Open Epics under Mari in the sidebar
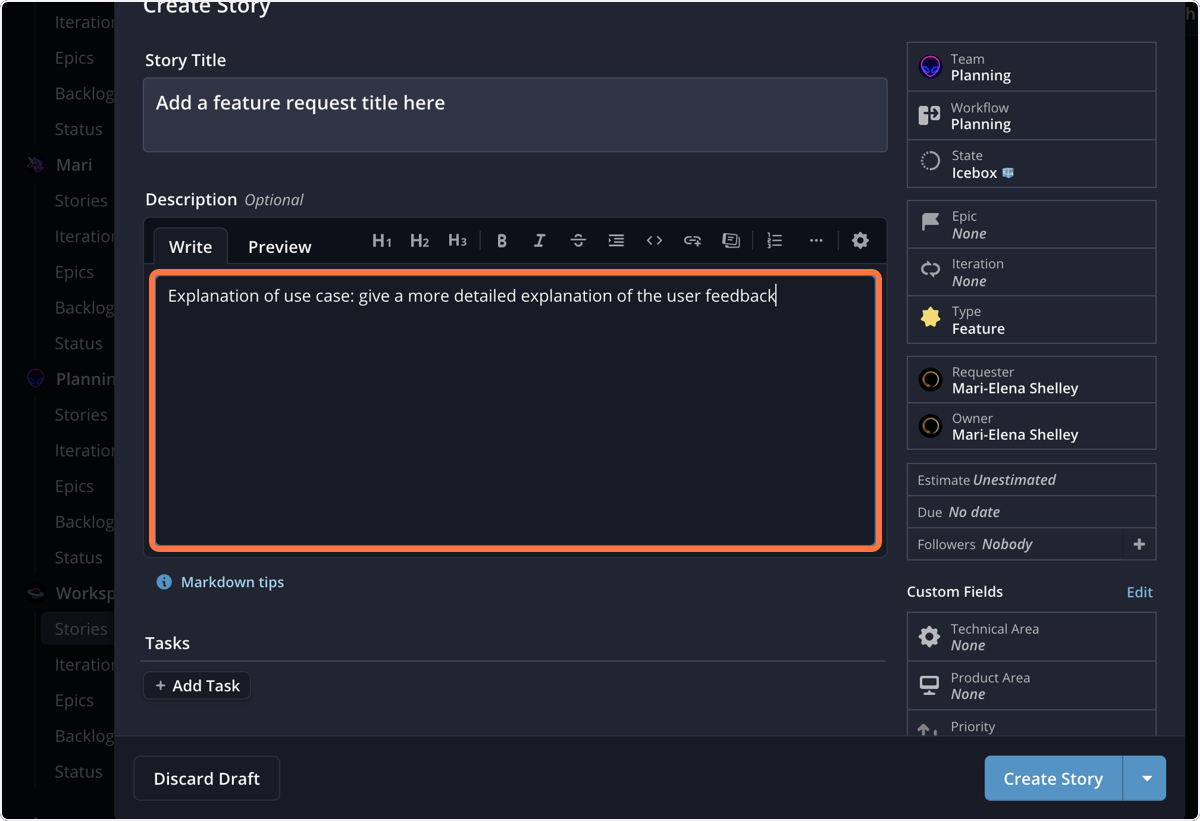This screenshot has height=821, width=1200. pyautogui.click(x=74, y=272)
